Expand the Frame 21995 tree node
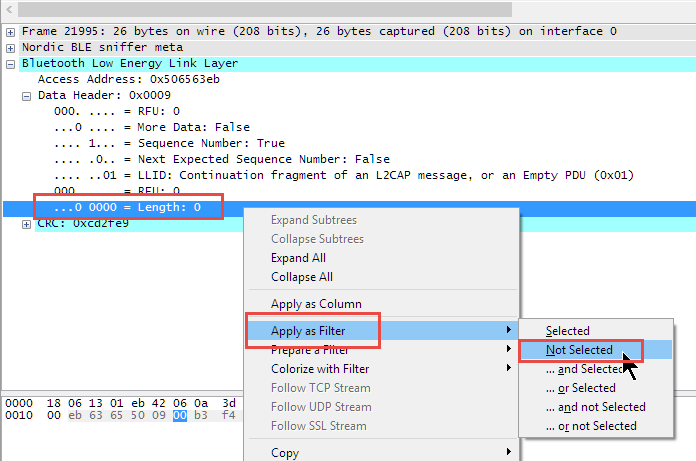 click(11, 31)
